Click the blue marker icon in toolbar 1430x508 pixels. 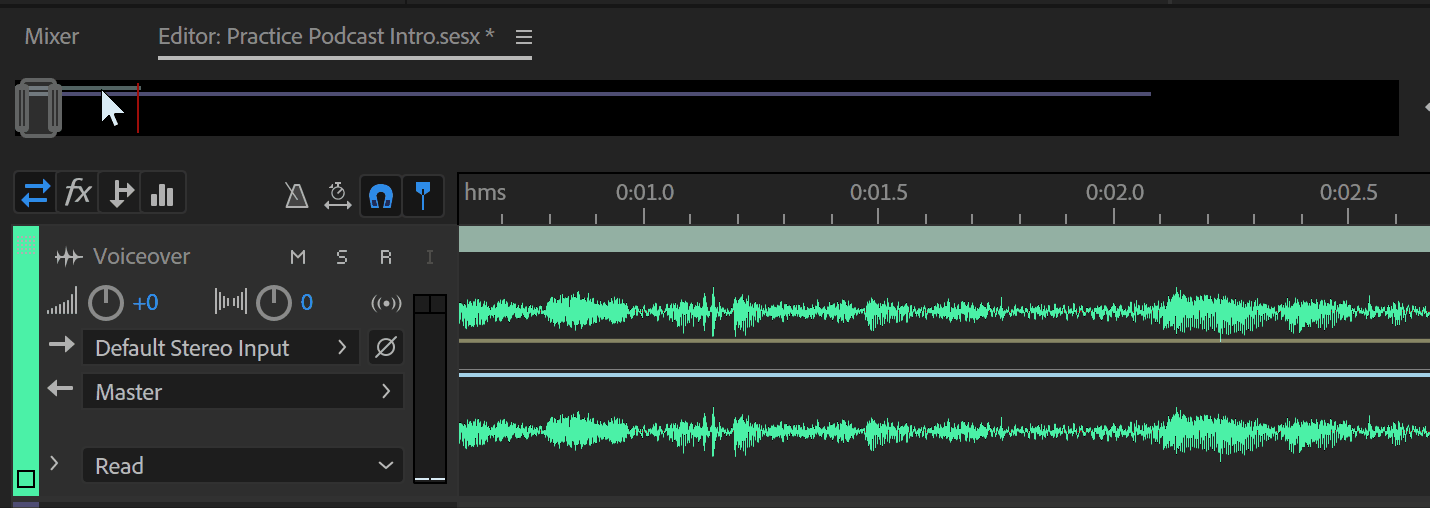click(424, 196)
